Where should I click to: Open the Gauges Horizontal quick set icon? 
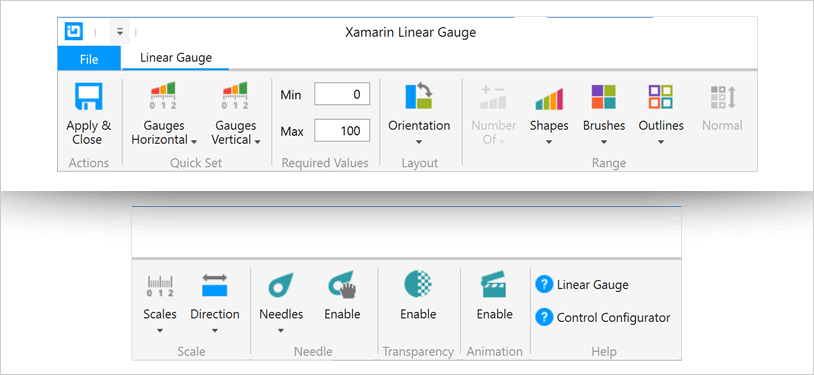click(164, 96)
